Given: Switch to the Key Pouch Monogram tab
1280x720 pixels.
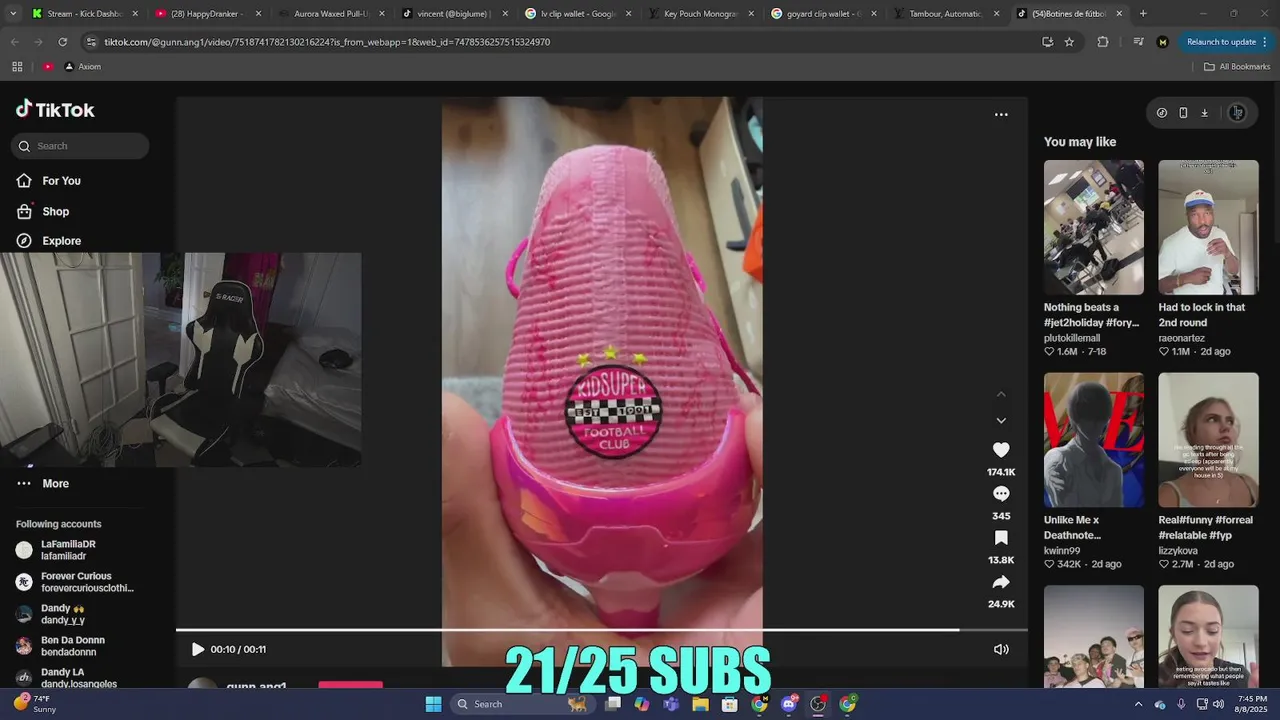Looking at the screenshot, I should pyautogui.click(x=700, y=14).
